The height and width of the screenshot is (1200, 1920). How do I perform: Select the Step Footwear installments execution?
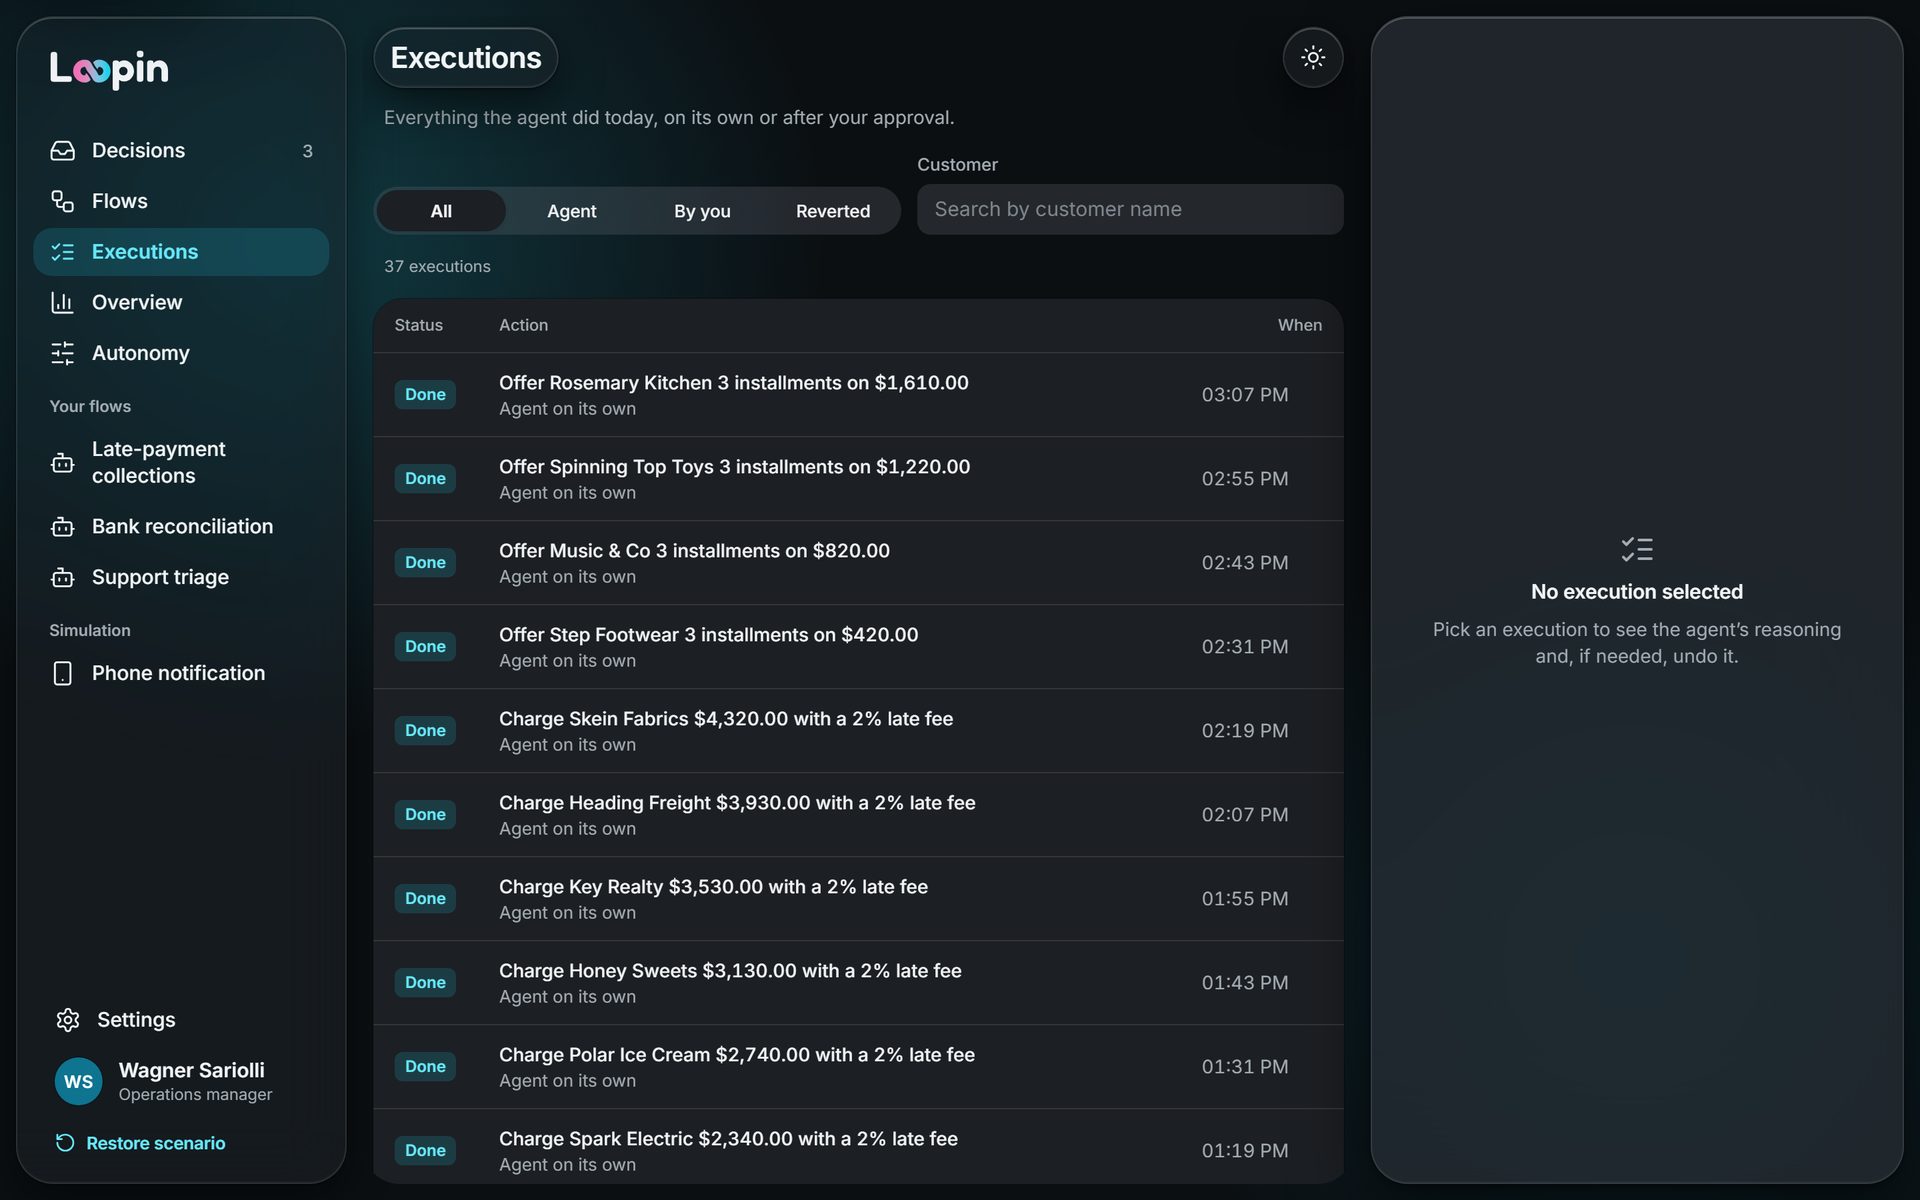pyautogui.click(x=858, y=647)
